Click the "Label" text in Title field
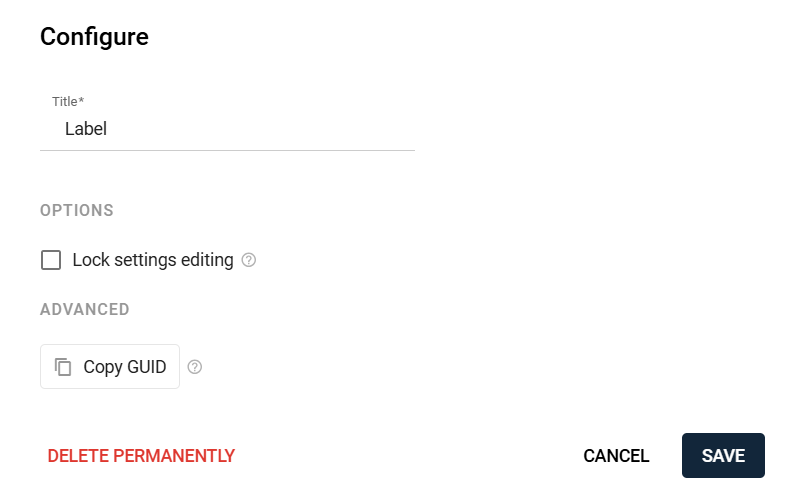 pos(86,129)
